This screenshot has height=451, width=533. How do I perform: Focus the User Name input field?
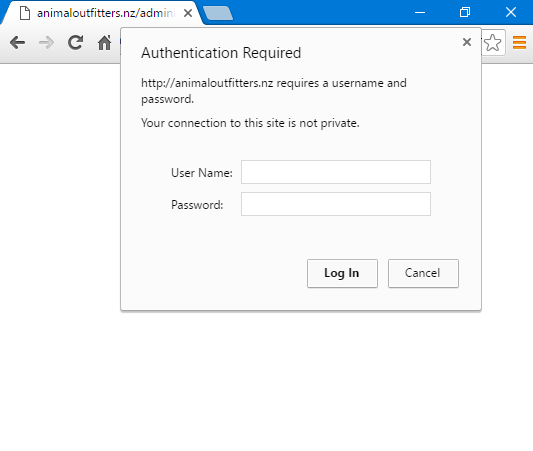click(x=336, y=172)
